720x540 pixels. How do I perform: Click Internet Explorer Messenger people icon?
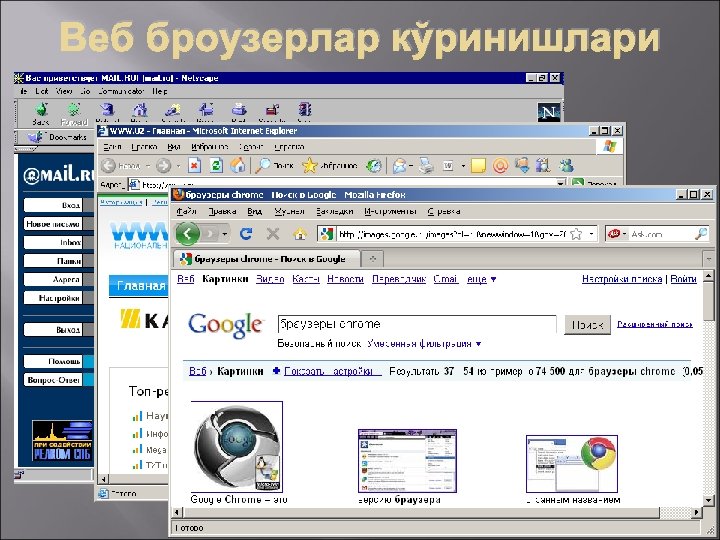click(x=566, y=165)
